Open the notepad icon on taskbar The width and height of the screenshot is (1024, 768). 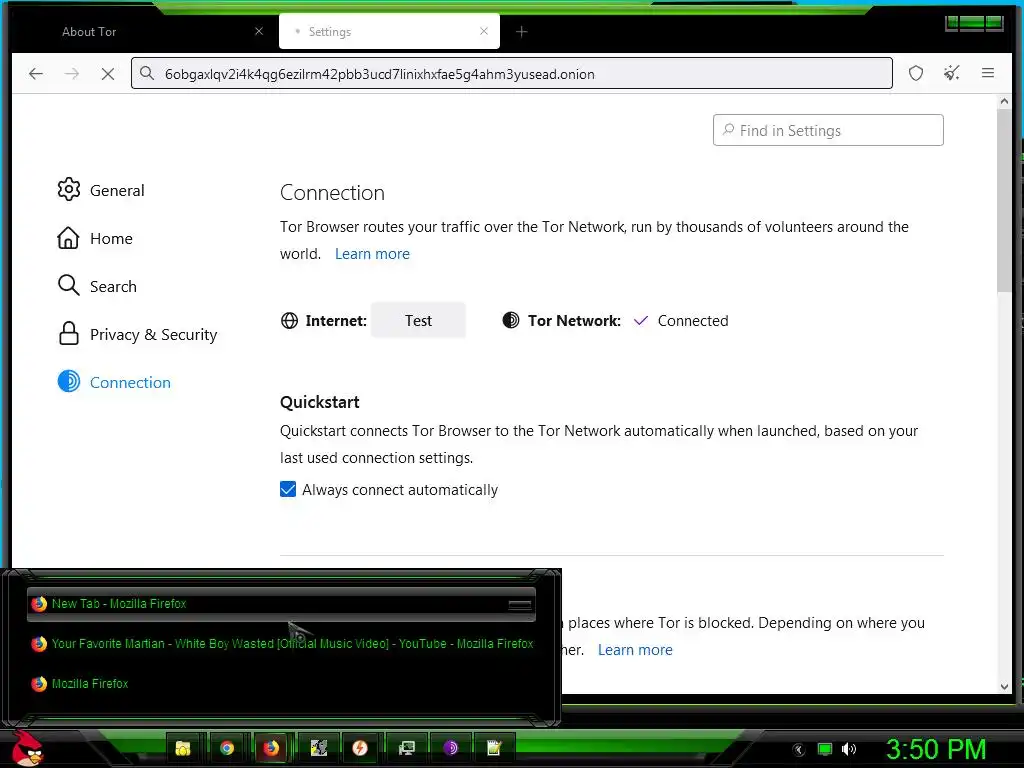[x=494, y=748]
